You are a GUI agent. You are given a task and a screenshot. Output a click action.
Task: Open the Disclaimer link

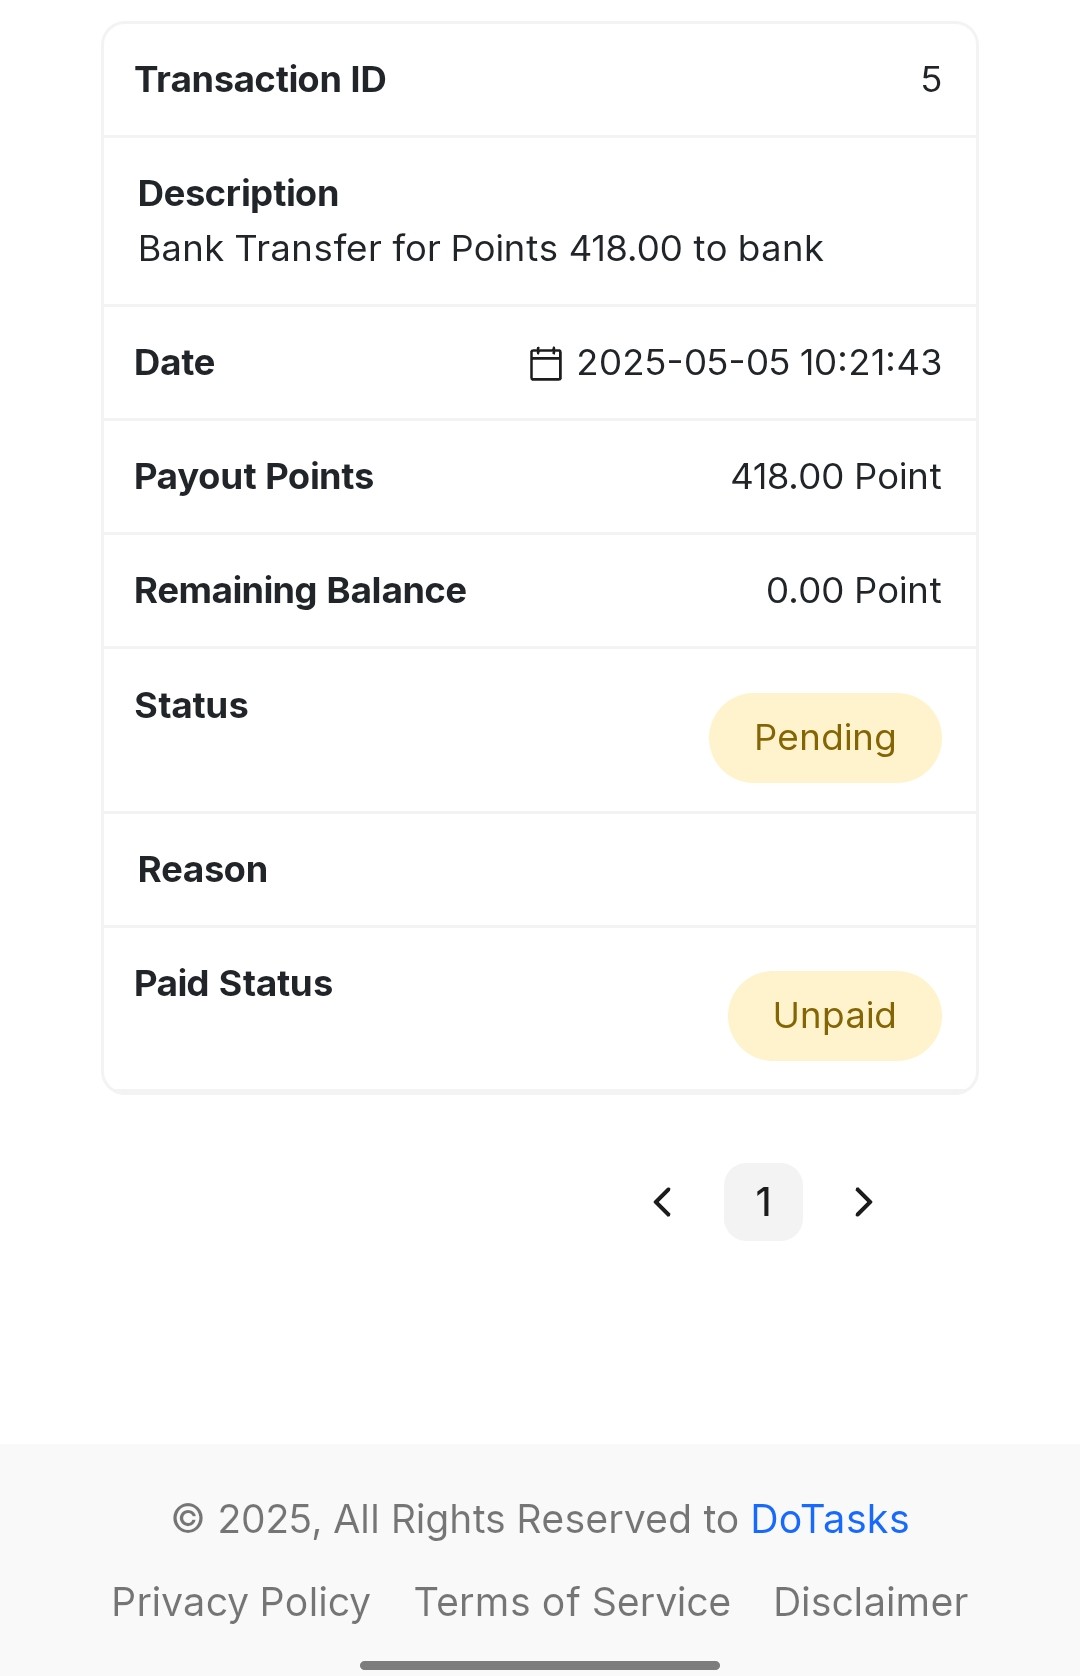870,1602
